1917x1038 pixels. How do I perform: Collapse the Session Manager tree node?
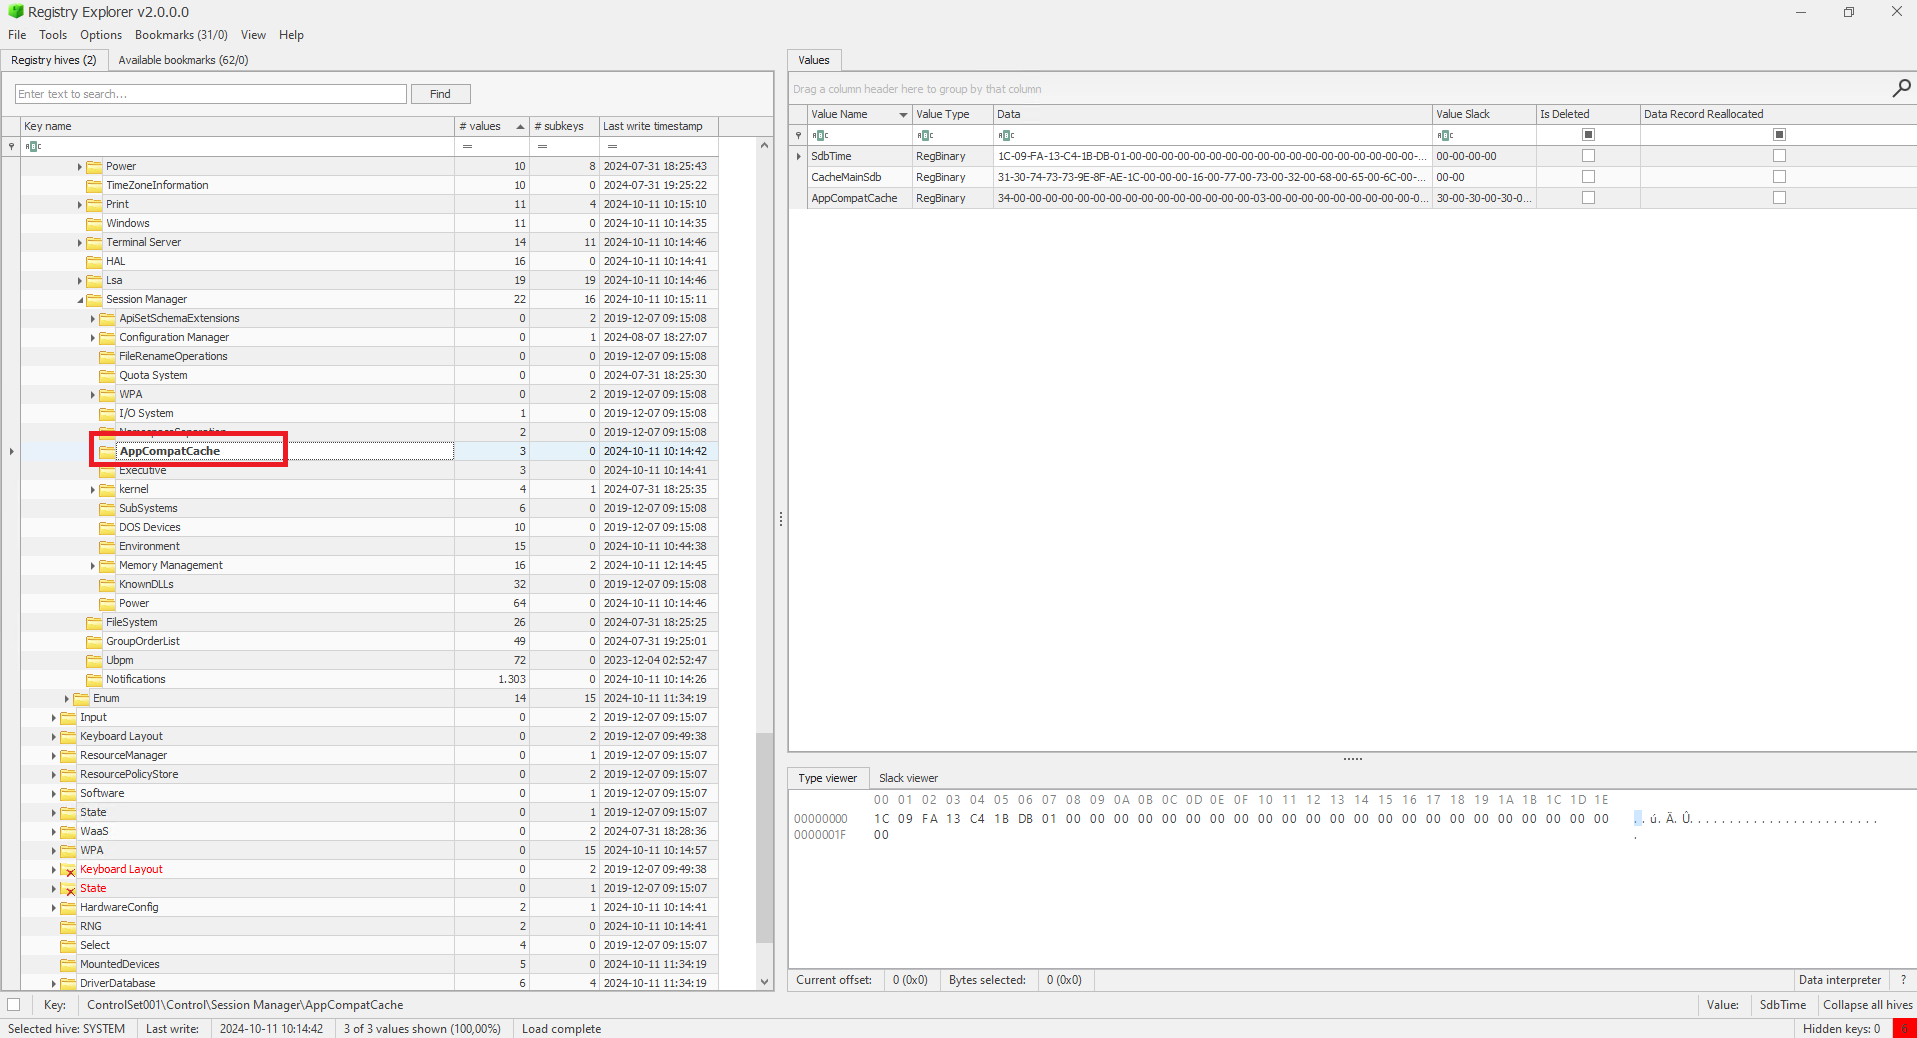pyautogui.click(x=80, y=300)
